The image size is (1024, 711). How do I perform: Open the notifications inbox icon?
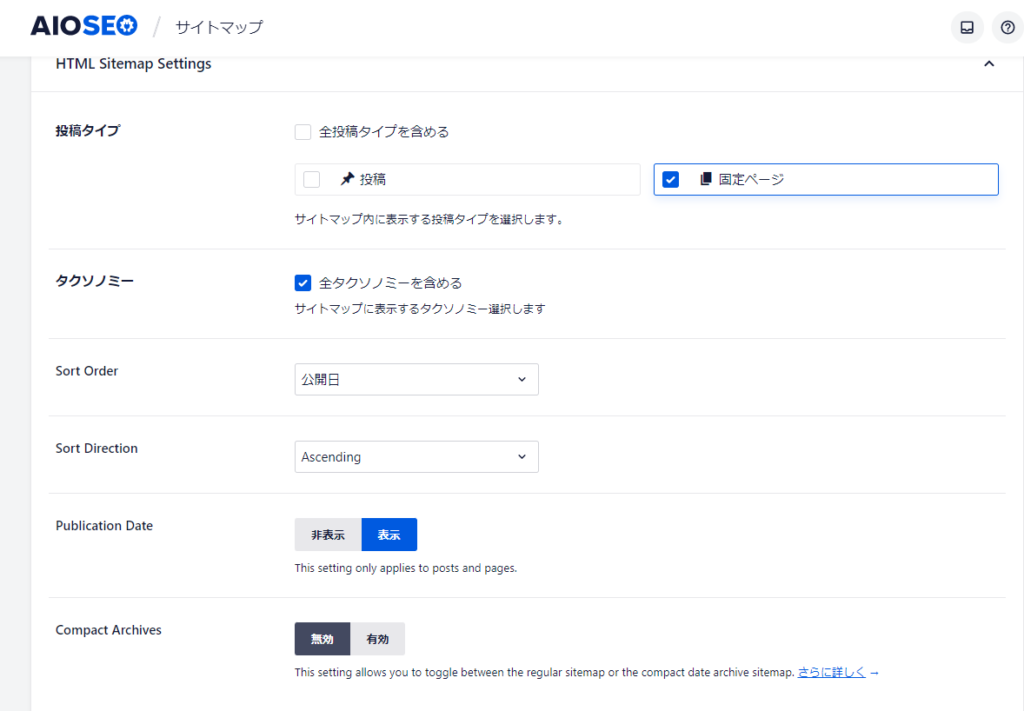tap(967, 28)
